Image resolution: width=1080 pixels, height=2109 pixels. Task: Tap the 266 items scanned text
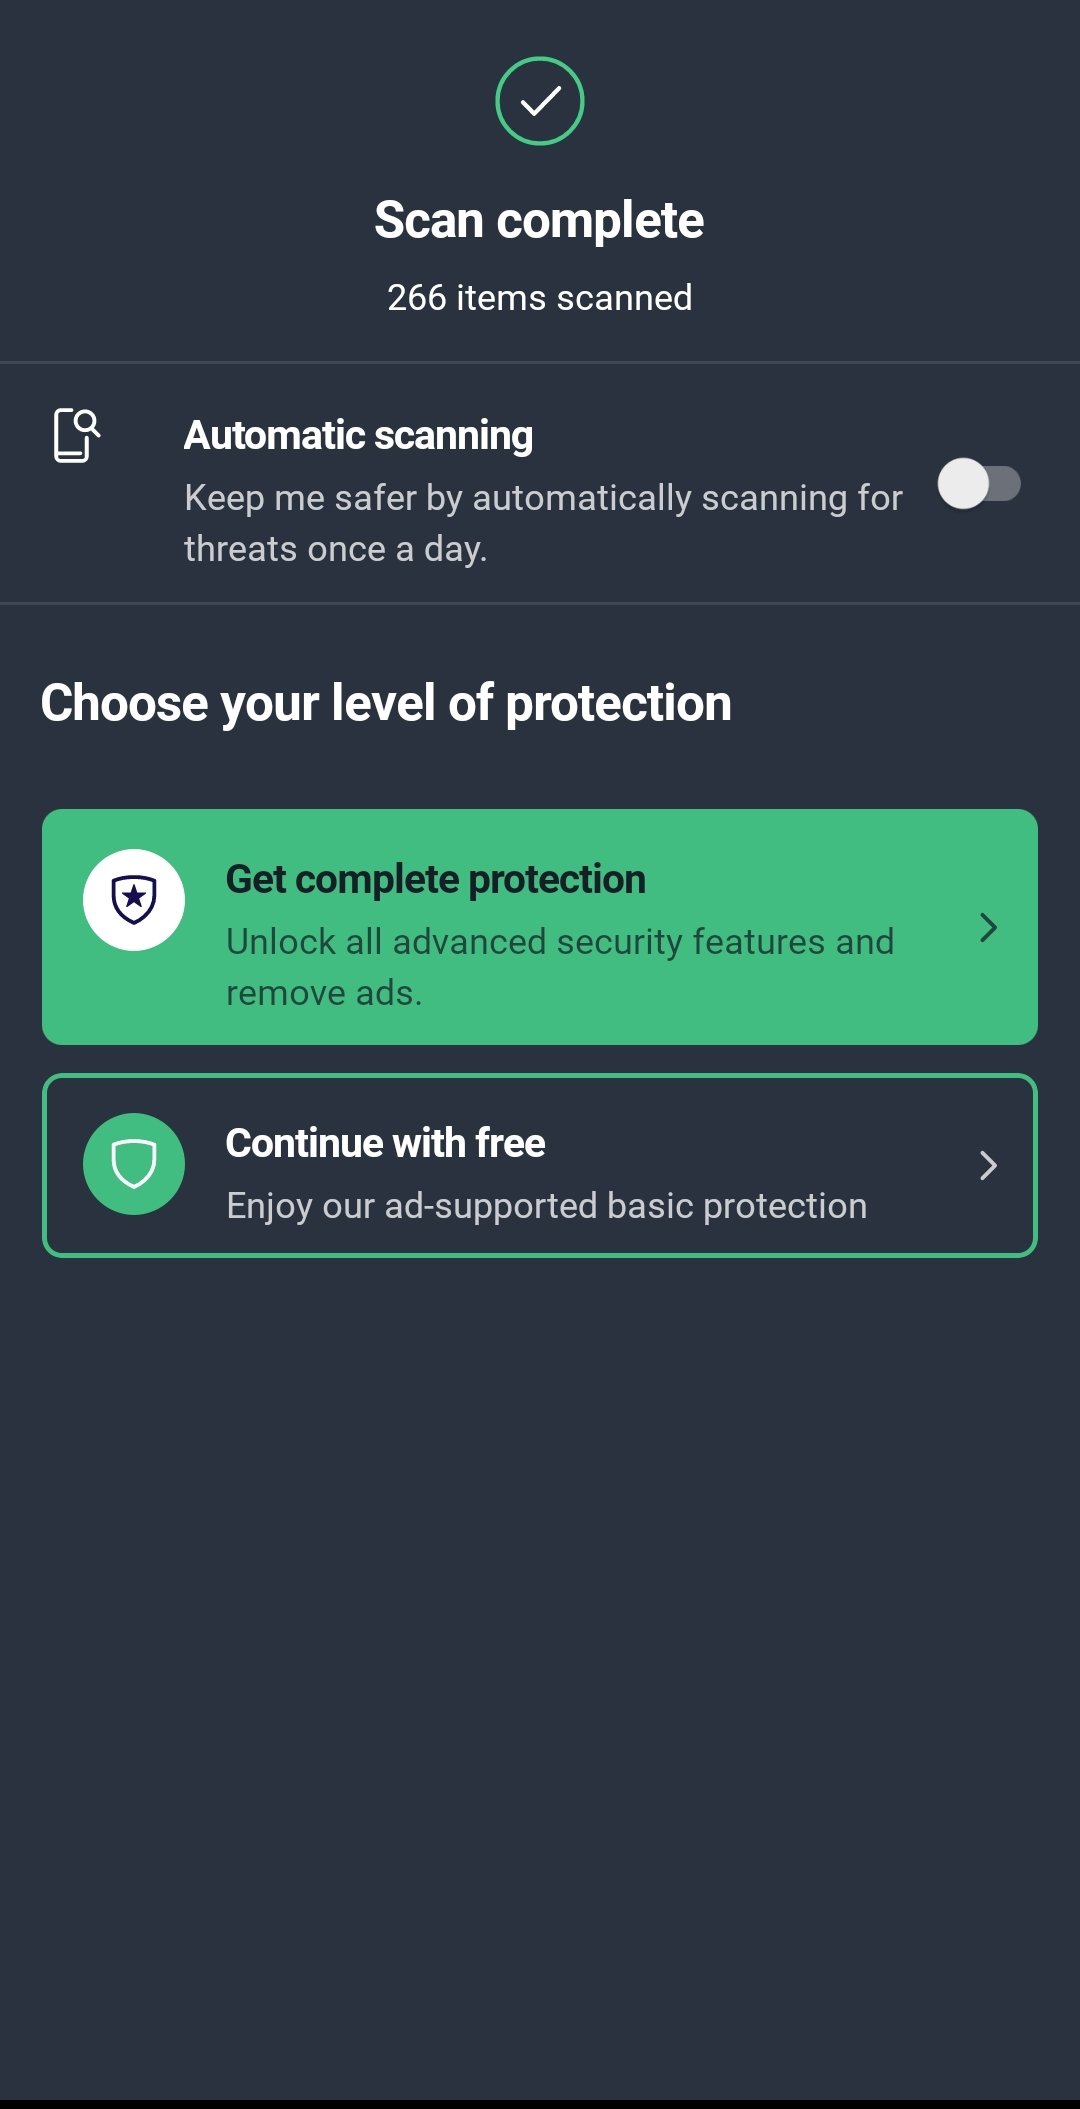coord(540,297)
